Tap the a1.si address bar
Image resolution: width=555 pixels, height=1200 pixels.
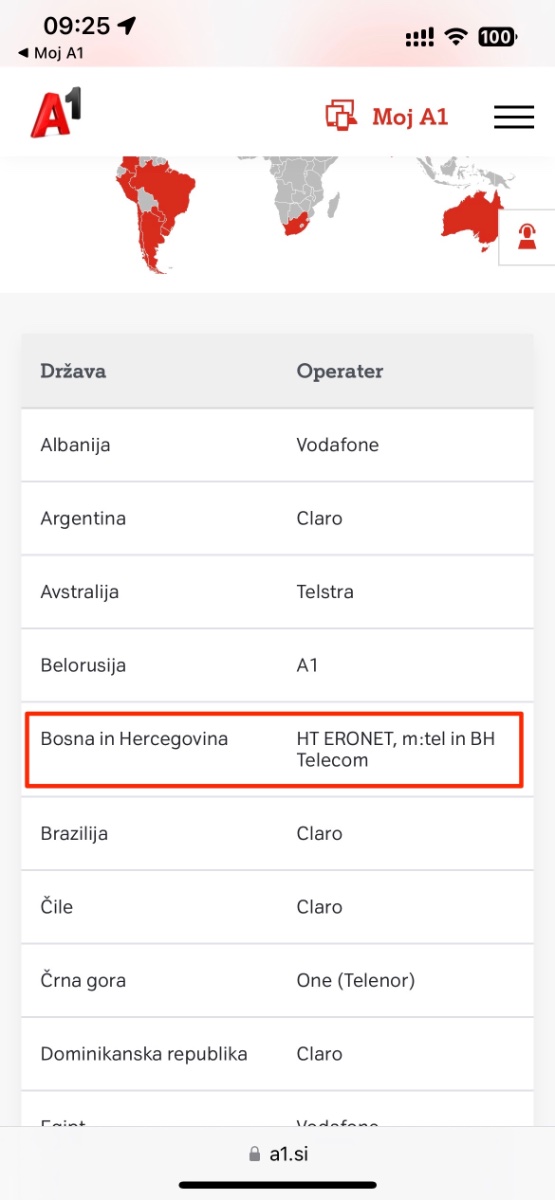[278, 1154]
